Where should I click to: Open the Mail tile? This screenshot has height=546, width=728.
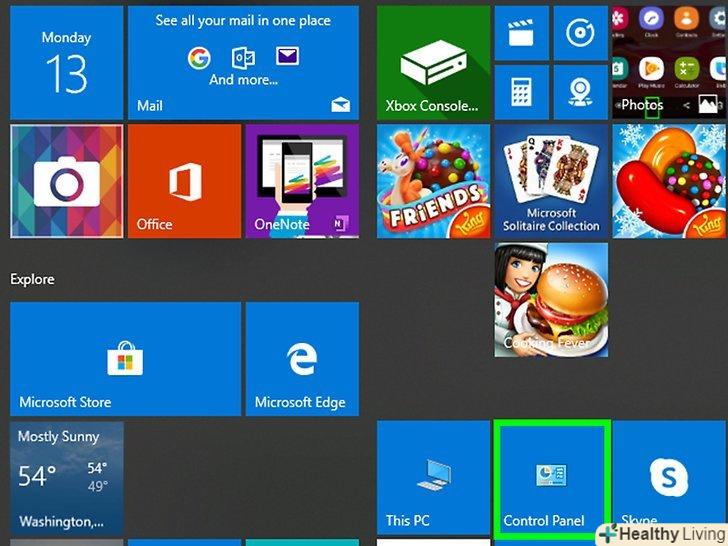click(x=243, y=63)
